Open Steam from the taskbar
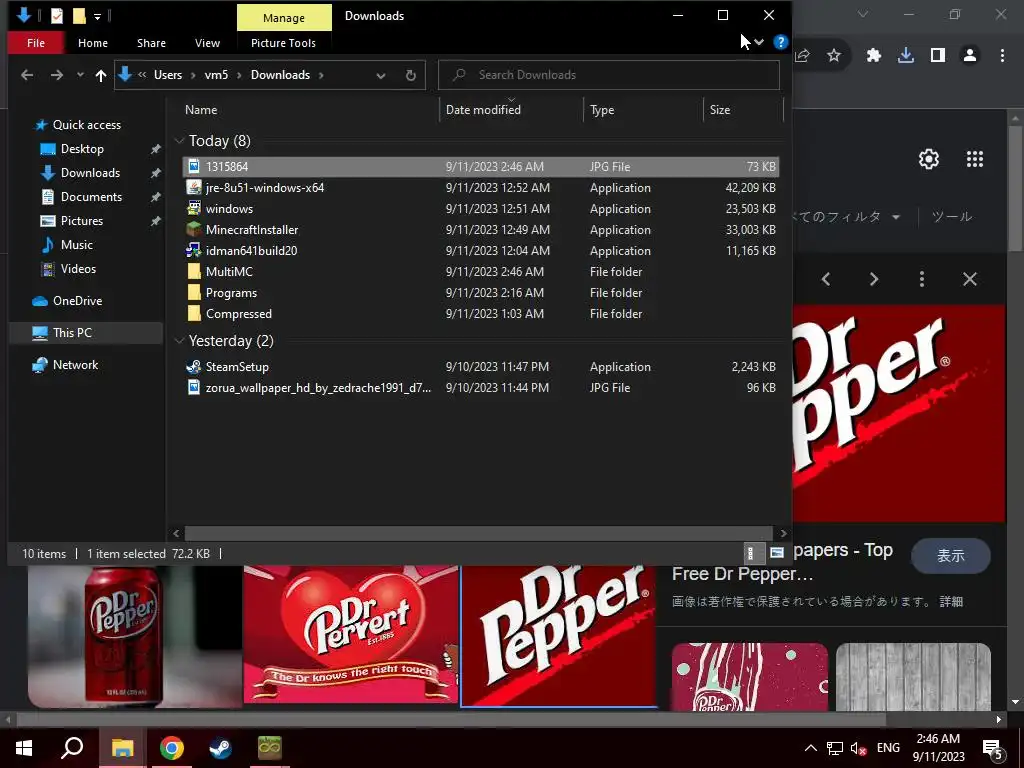The image size is (1024, 768). click(x=221, y=748)
